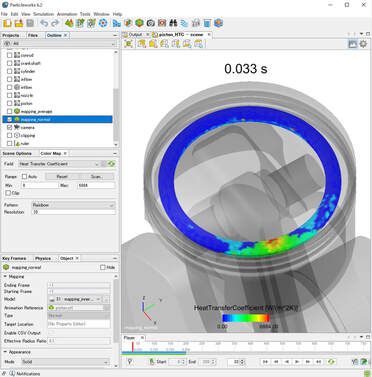372x377 pixels.
Task: Click the binoculars toolbar icon
Action: coord(173,23)
